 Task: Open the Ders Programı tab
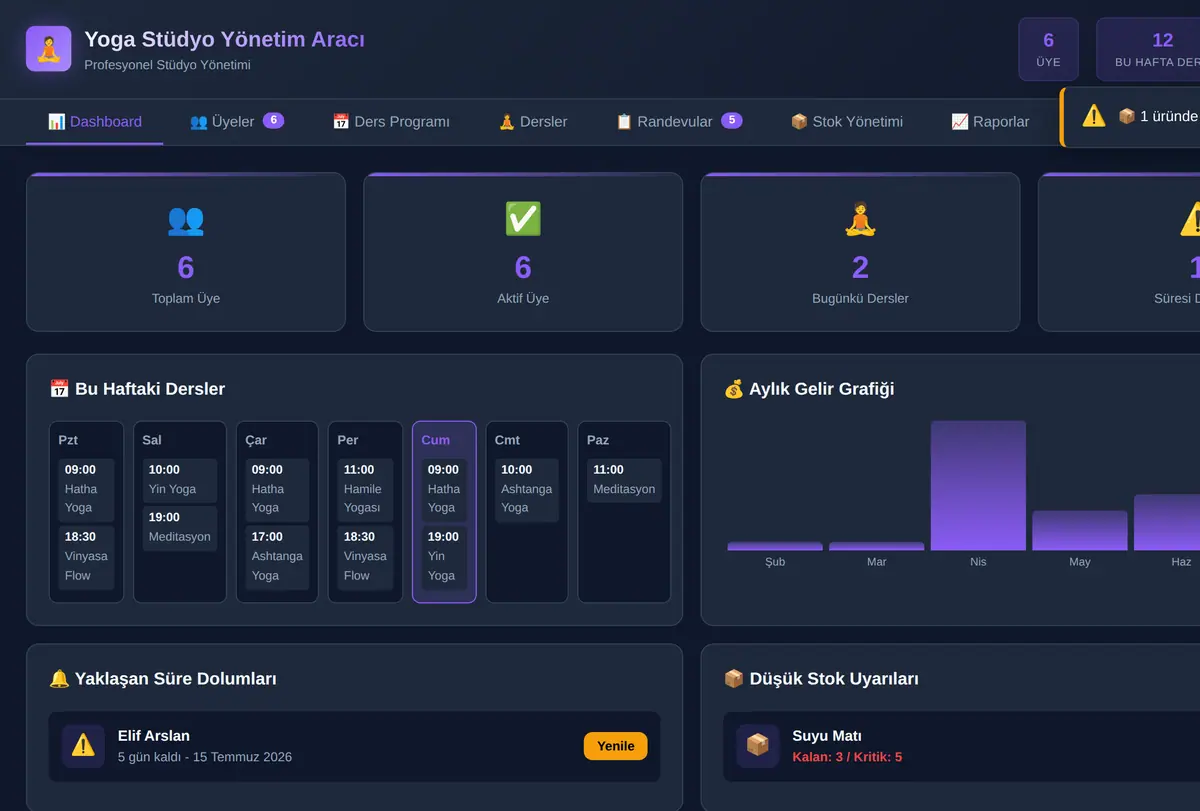391,122
